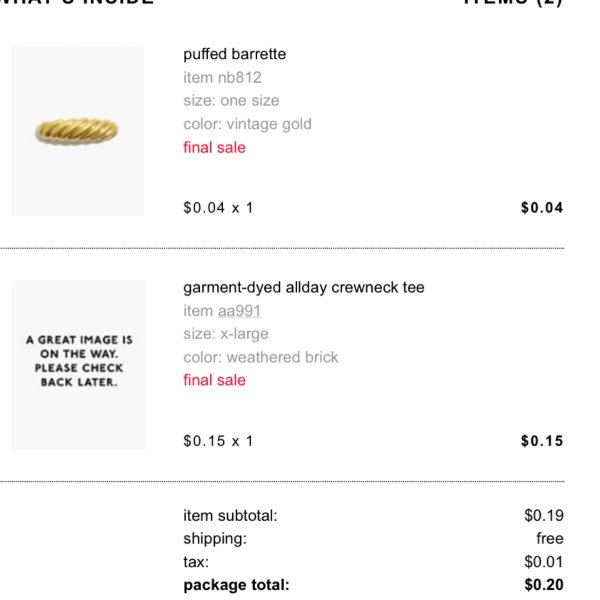
Task: Click the size: one size line
Action: (231, 101)
